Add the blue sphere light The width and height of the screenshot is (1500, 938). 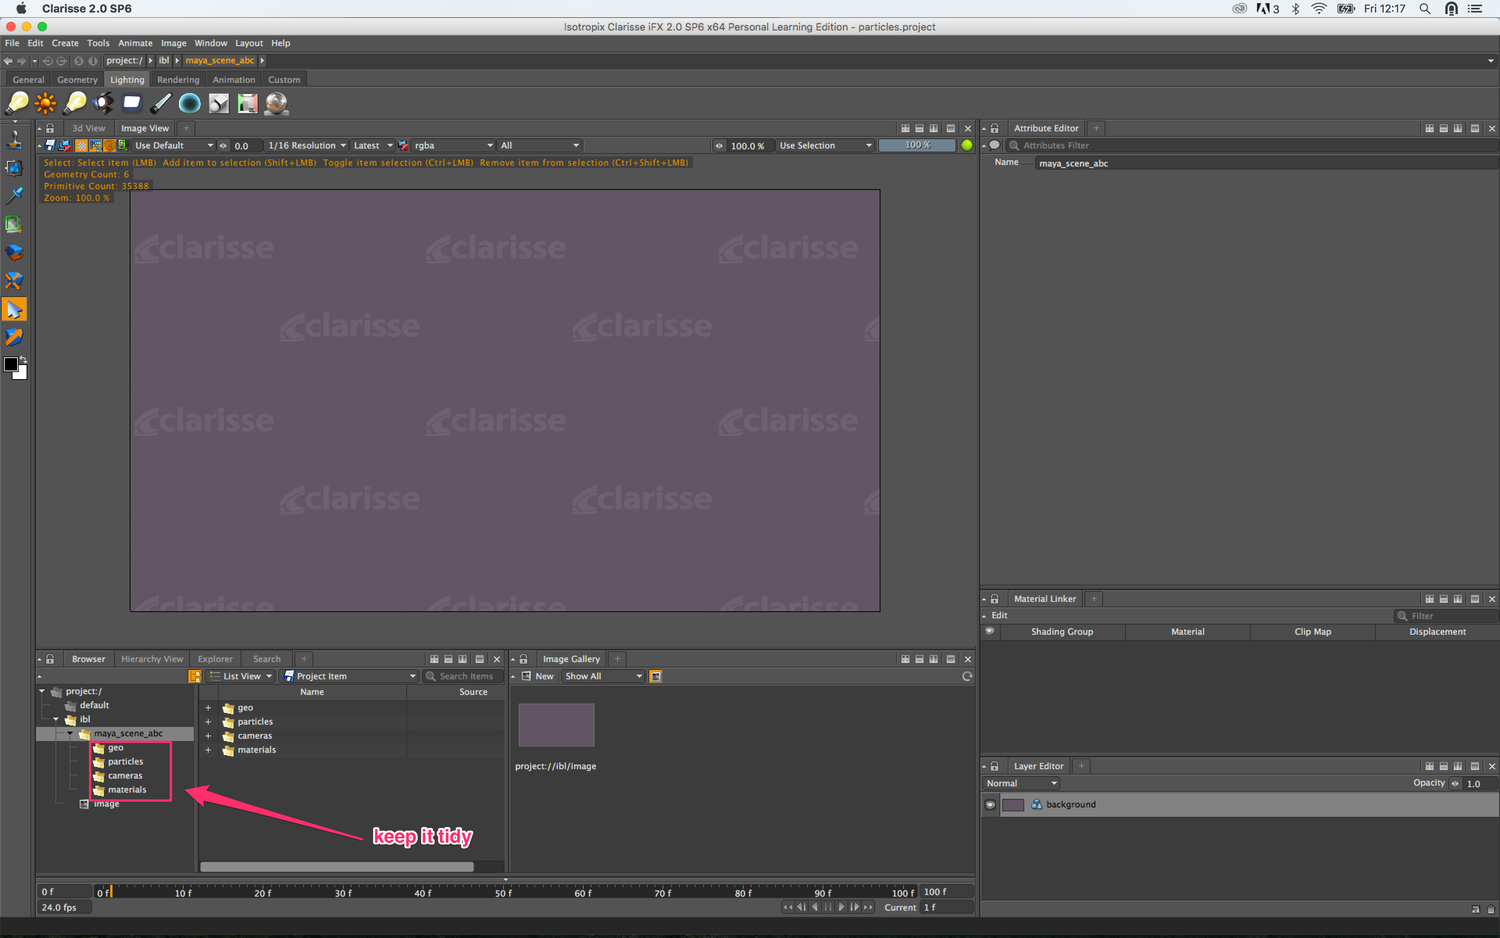click(190, 103)
